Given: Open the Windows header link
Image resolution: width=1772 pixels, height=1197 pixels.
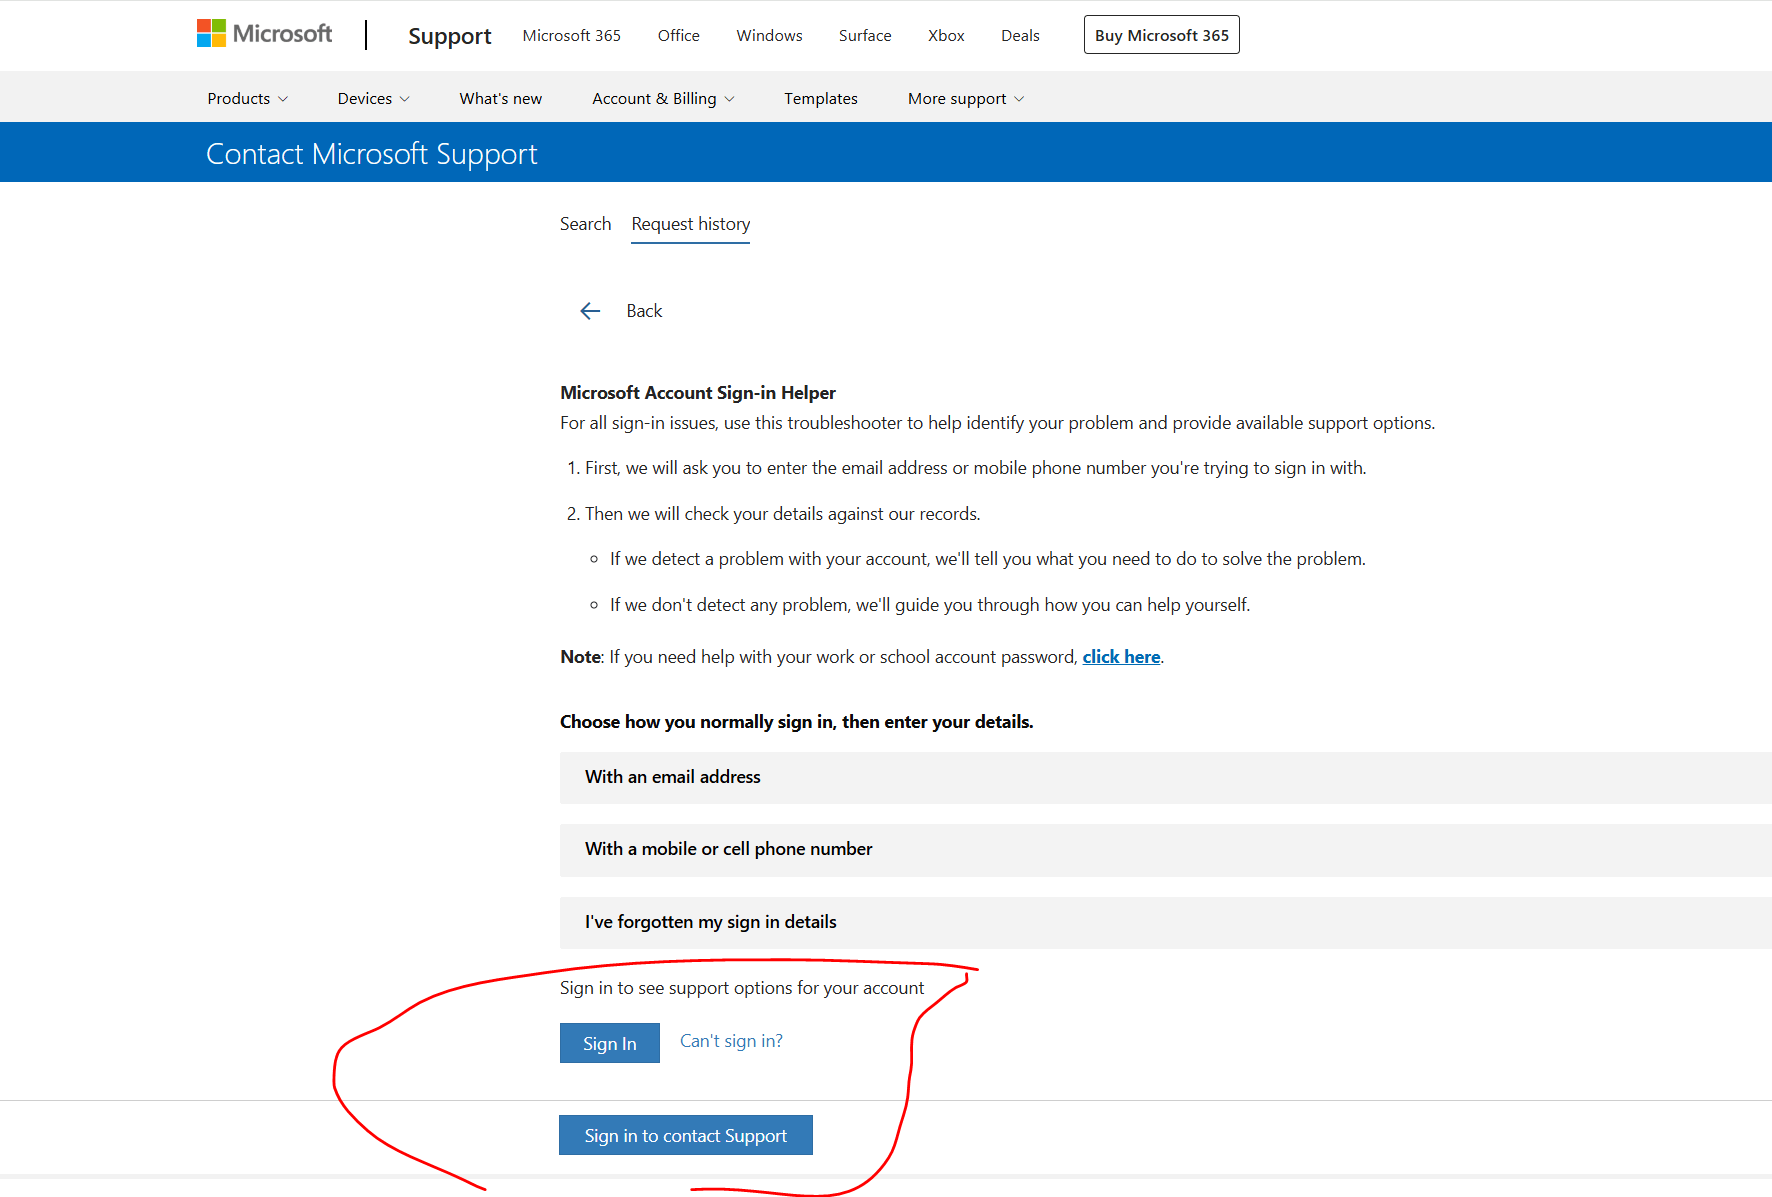Looking at the screenshot, I should pyautogui.click(x=769, y=35).
